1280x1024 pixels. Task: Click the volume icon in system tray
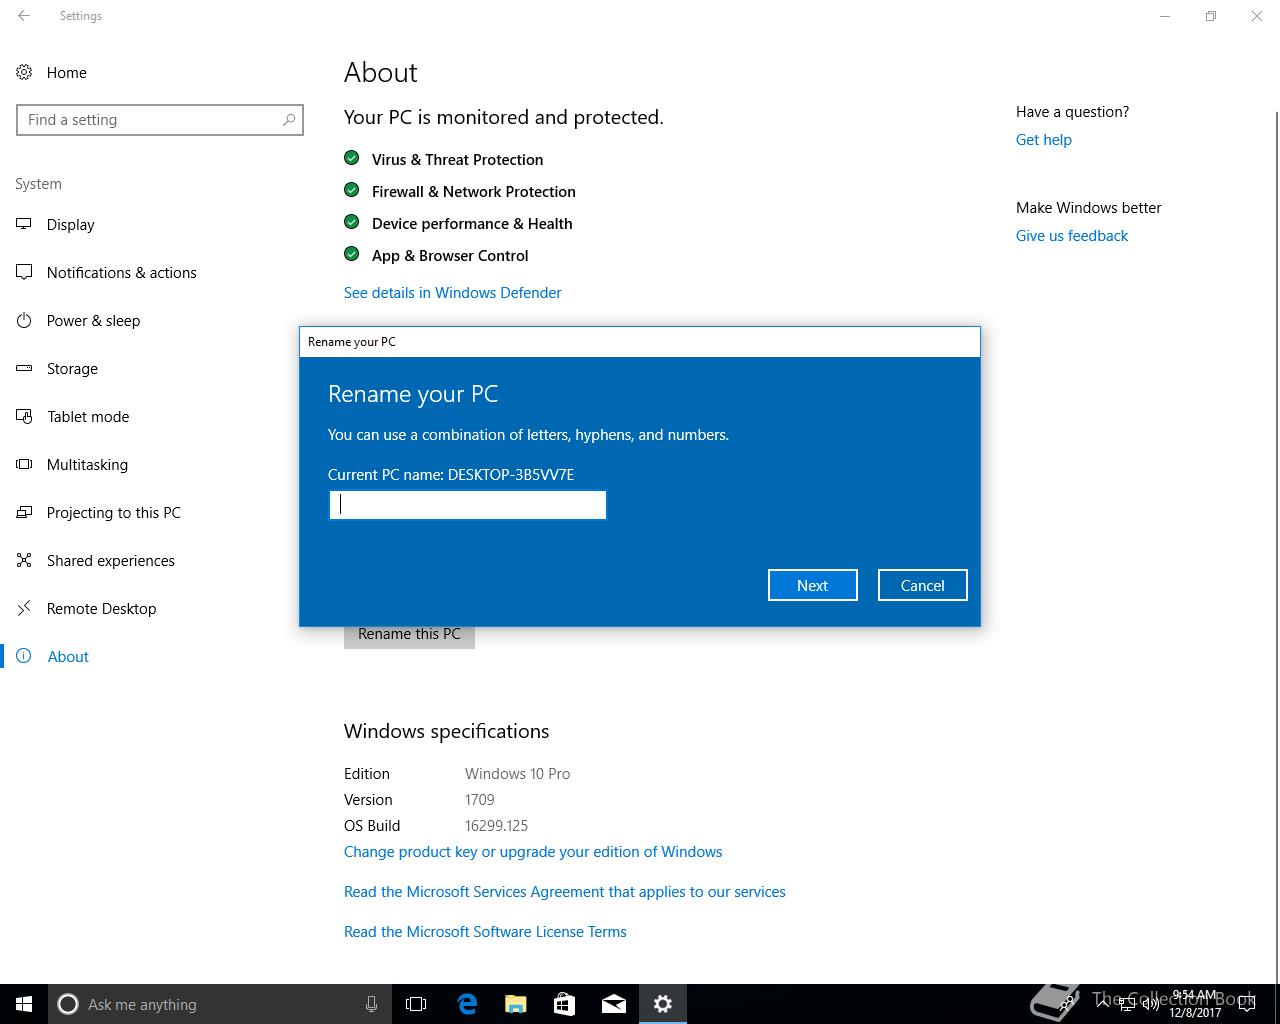1150,1004
